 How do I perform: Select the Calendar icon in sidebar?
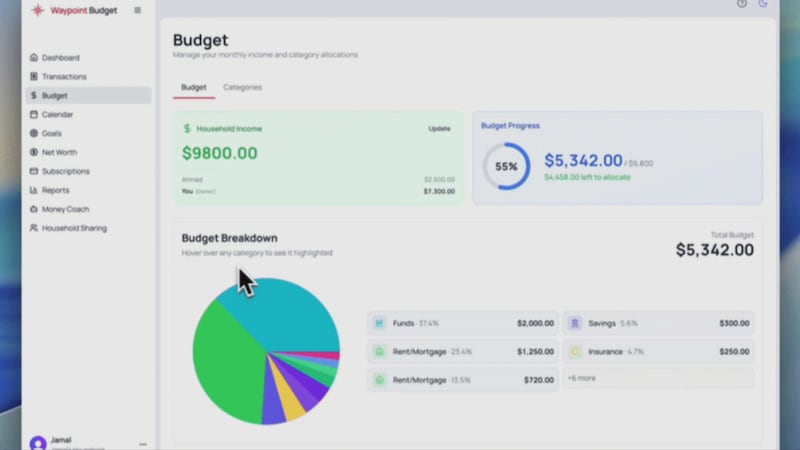33,115
